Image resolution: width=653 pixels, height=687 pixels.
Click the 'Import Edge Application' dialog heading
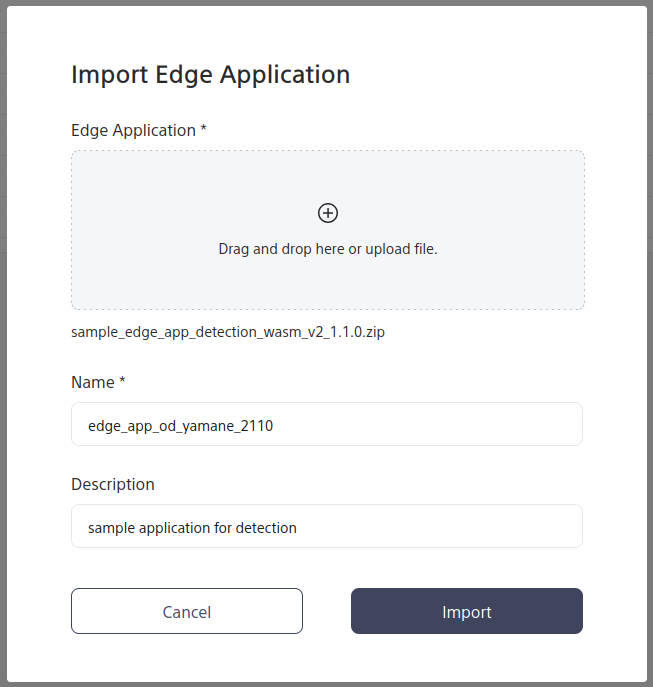(x=210, y=74)
